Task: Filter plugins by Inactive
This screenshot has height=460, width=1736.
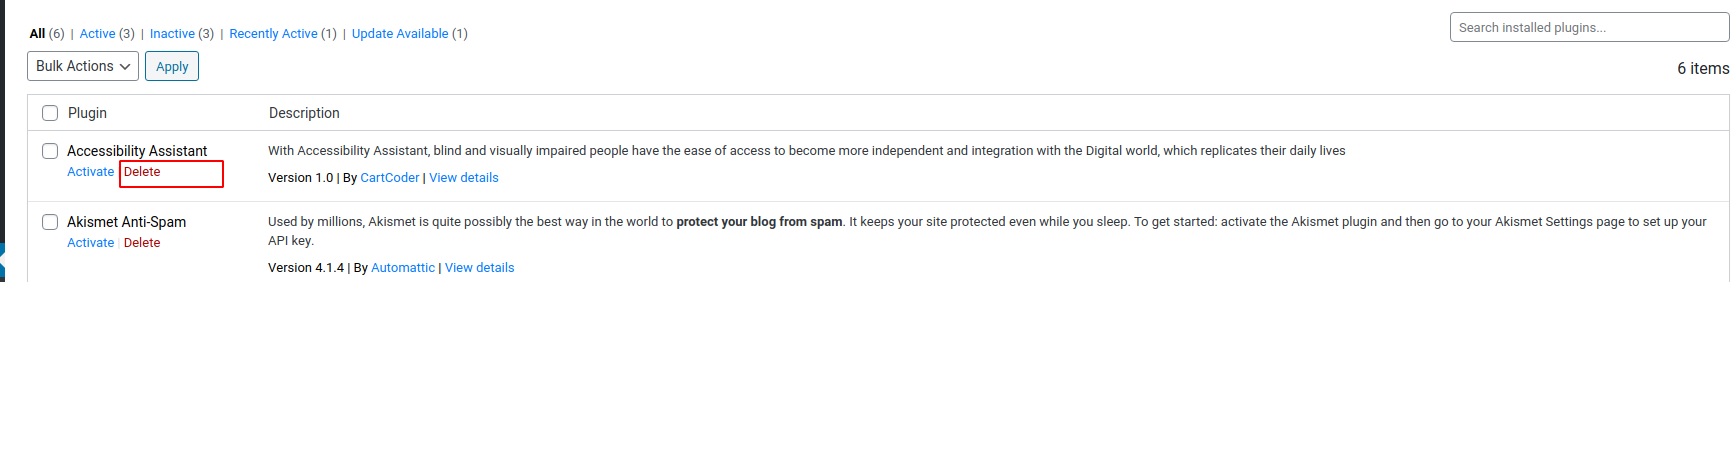Action: pyautogui.click(x=172, y=34)
